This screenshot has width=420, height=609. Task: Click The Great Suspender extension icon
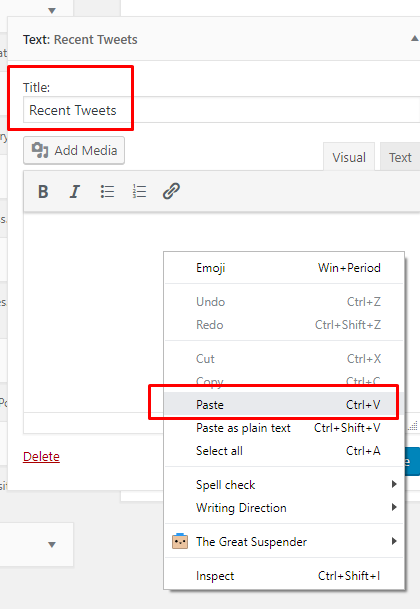[x=180, y=541]
